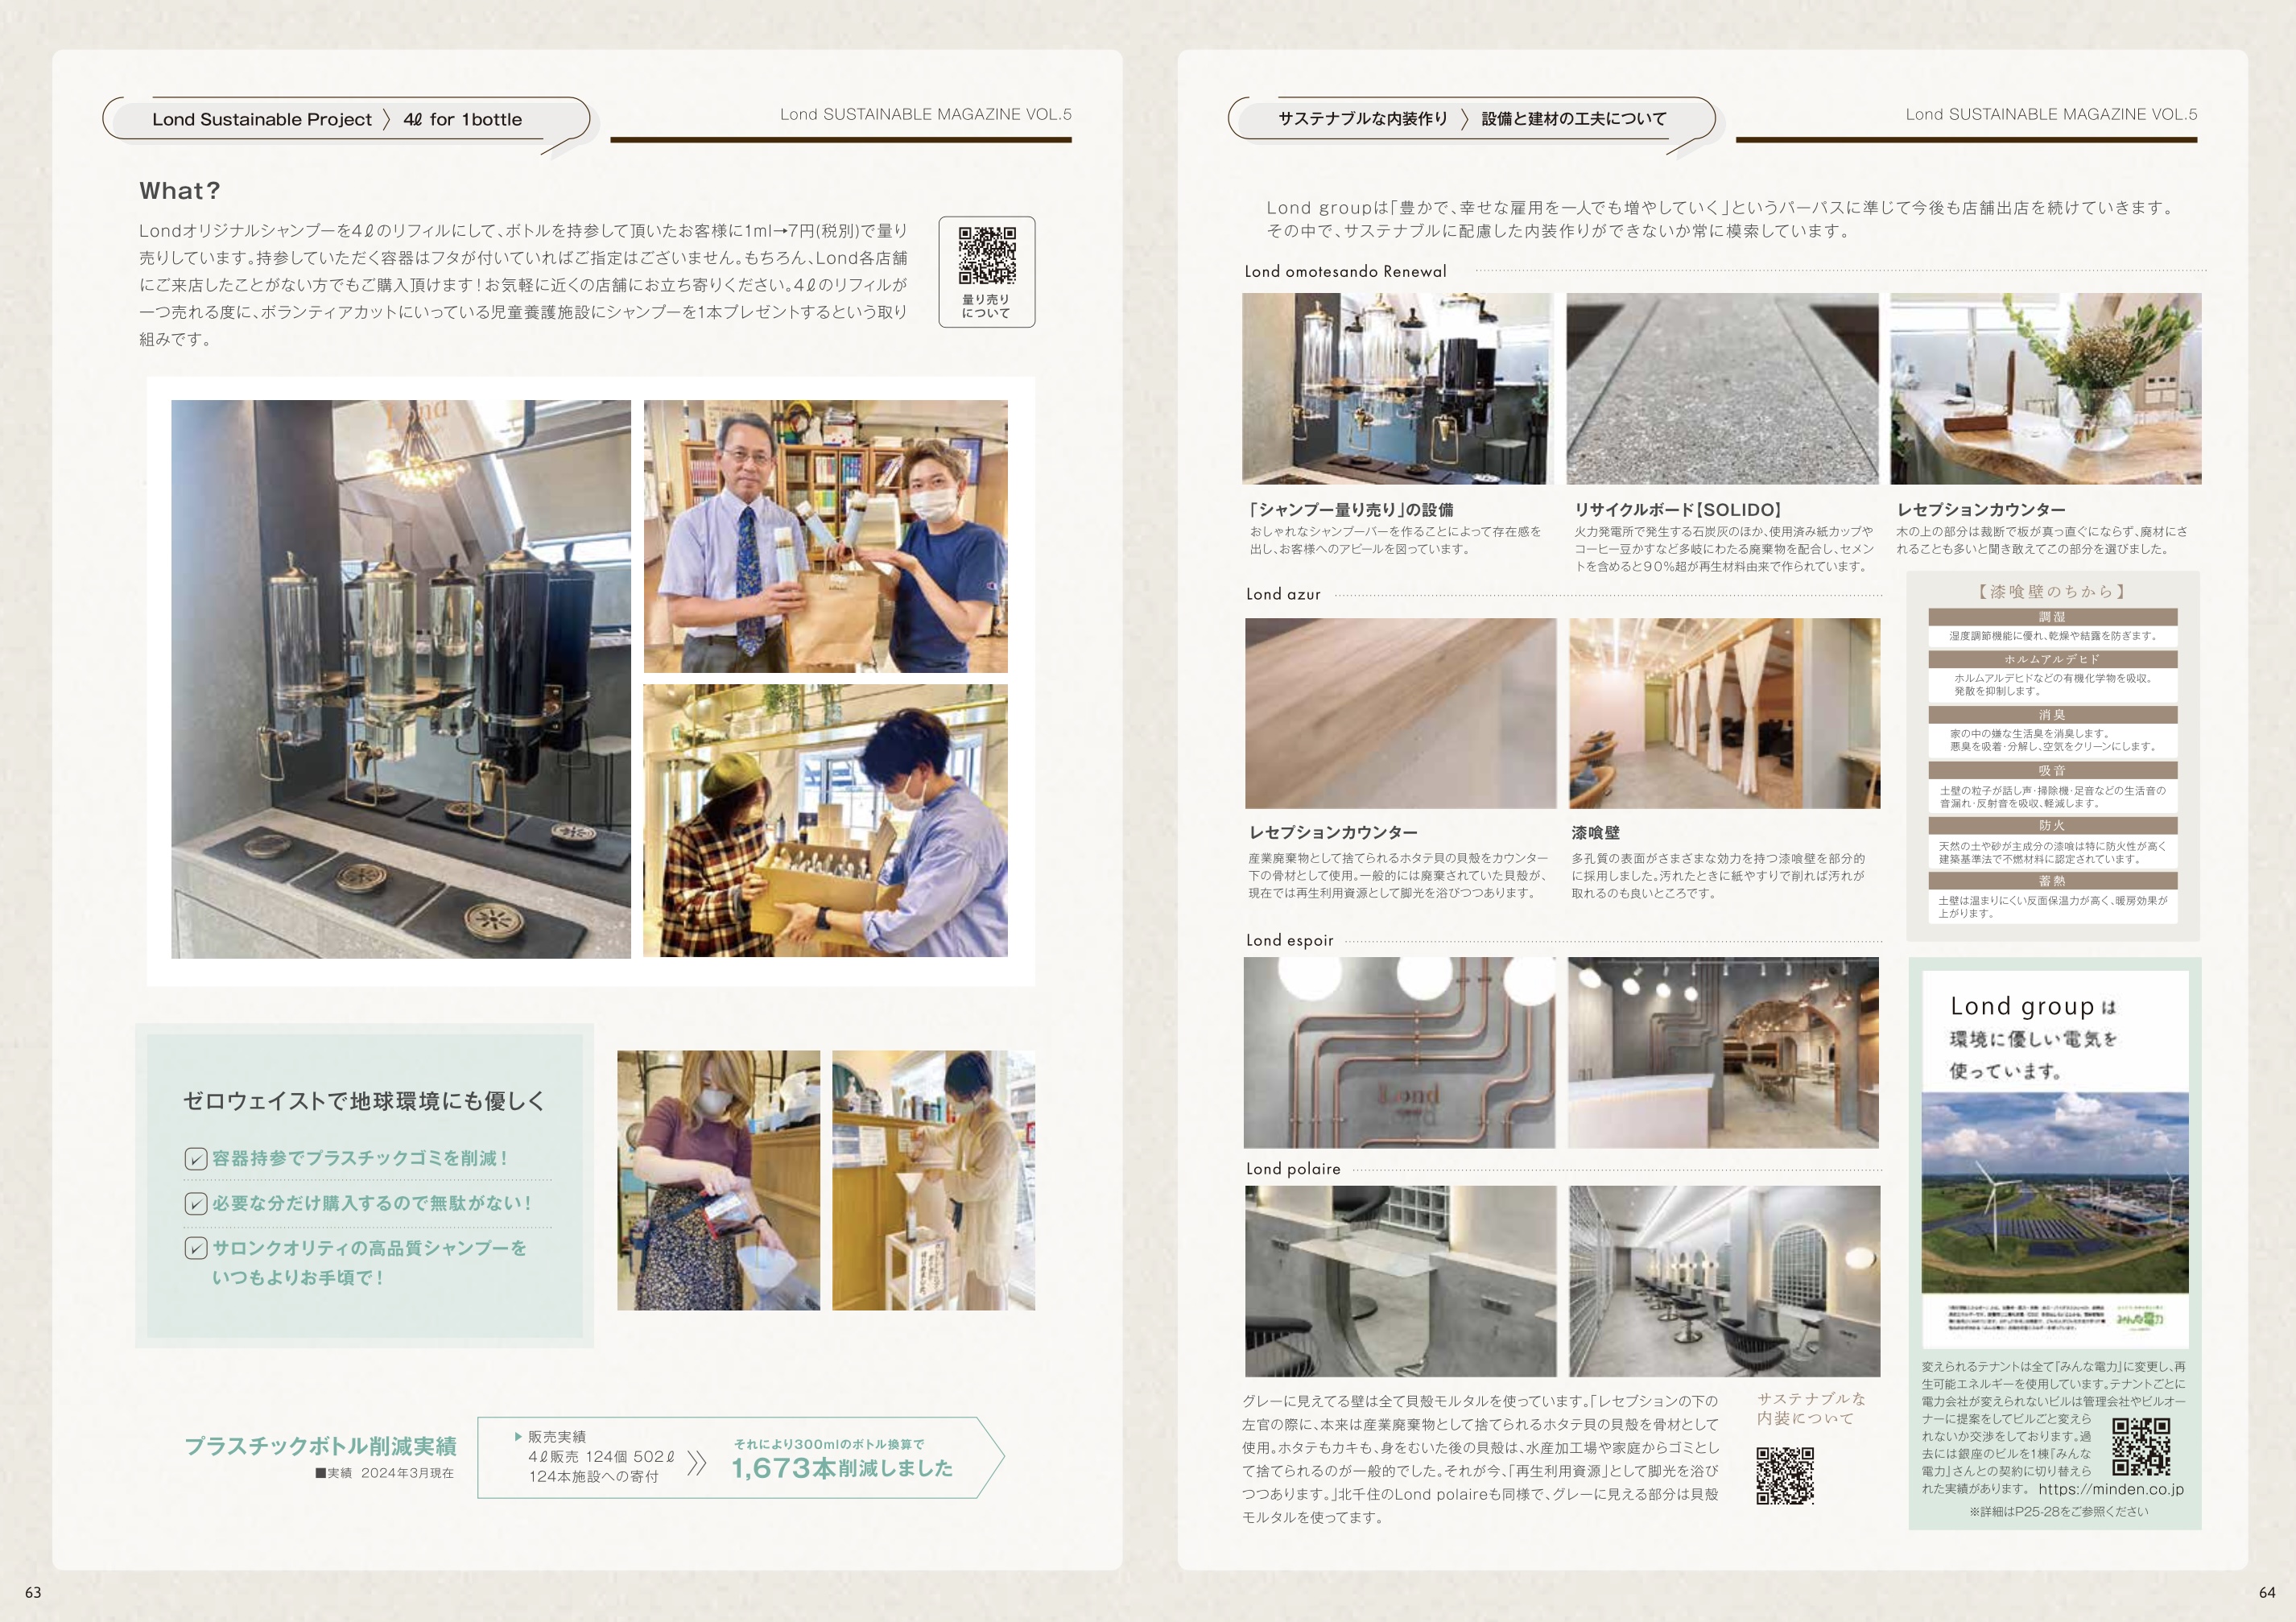Open the https://minden.co.jp link
The image size is (2296, 1622).
click(x=2111, y=1489)
